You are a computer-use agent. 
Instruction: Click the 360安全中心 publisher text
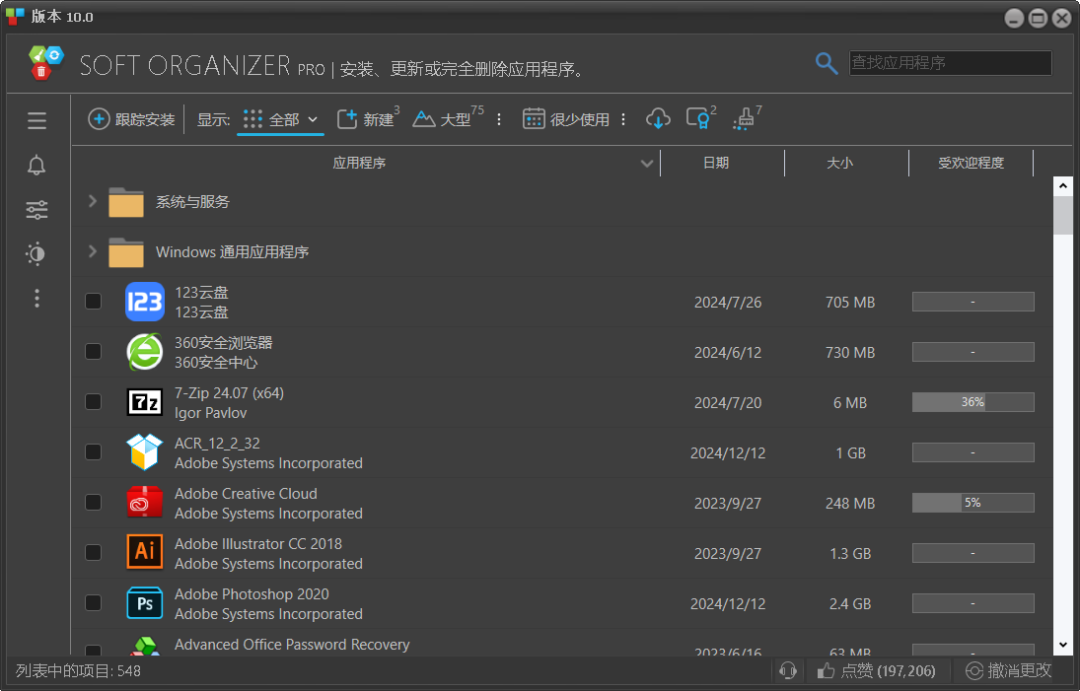point(216,362)
